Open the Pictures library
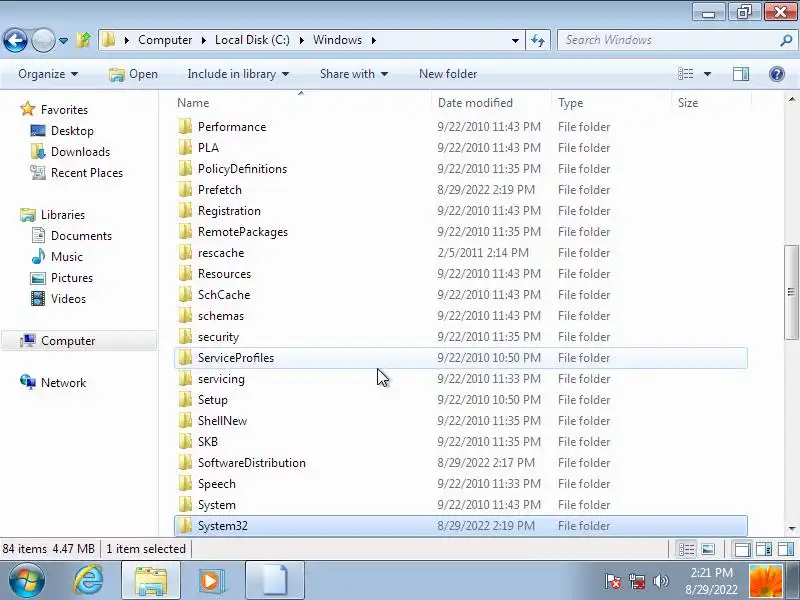 62,278
